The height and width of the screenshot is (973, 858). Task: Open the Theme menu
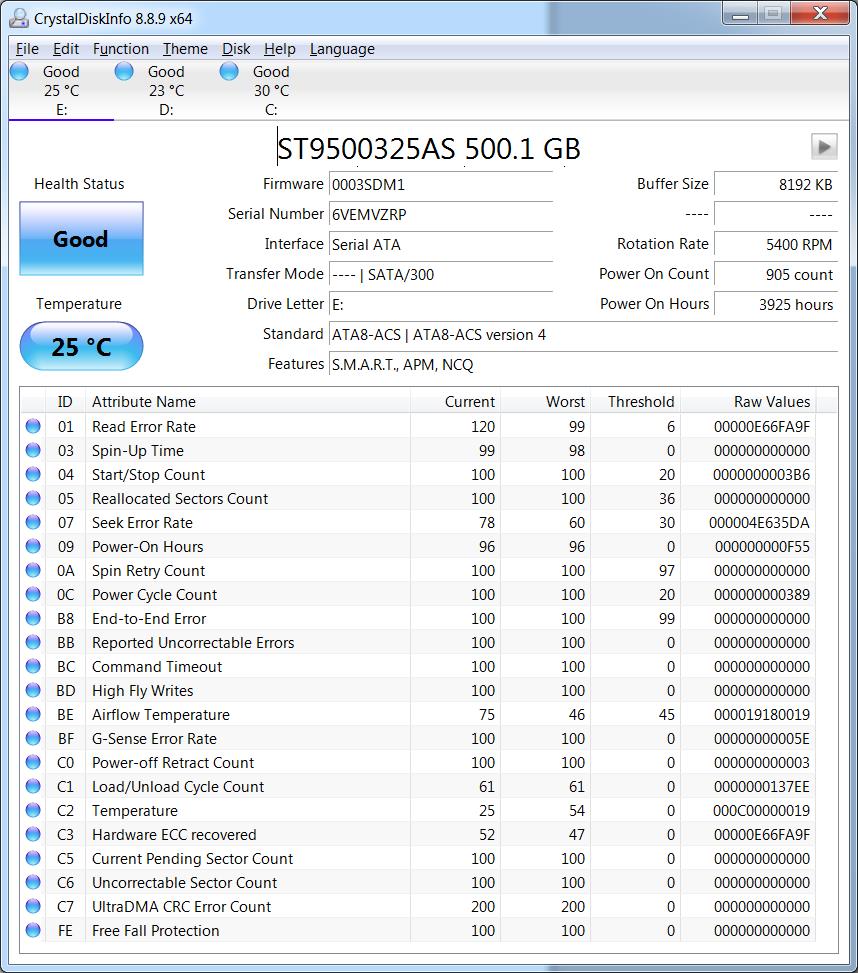(x=185, y=49)
